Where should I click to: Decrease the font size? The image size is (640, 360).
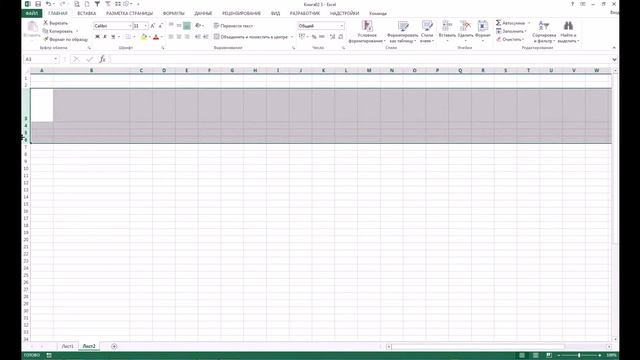pos(160,26)
